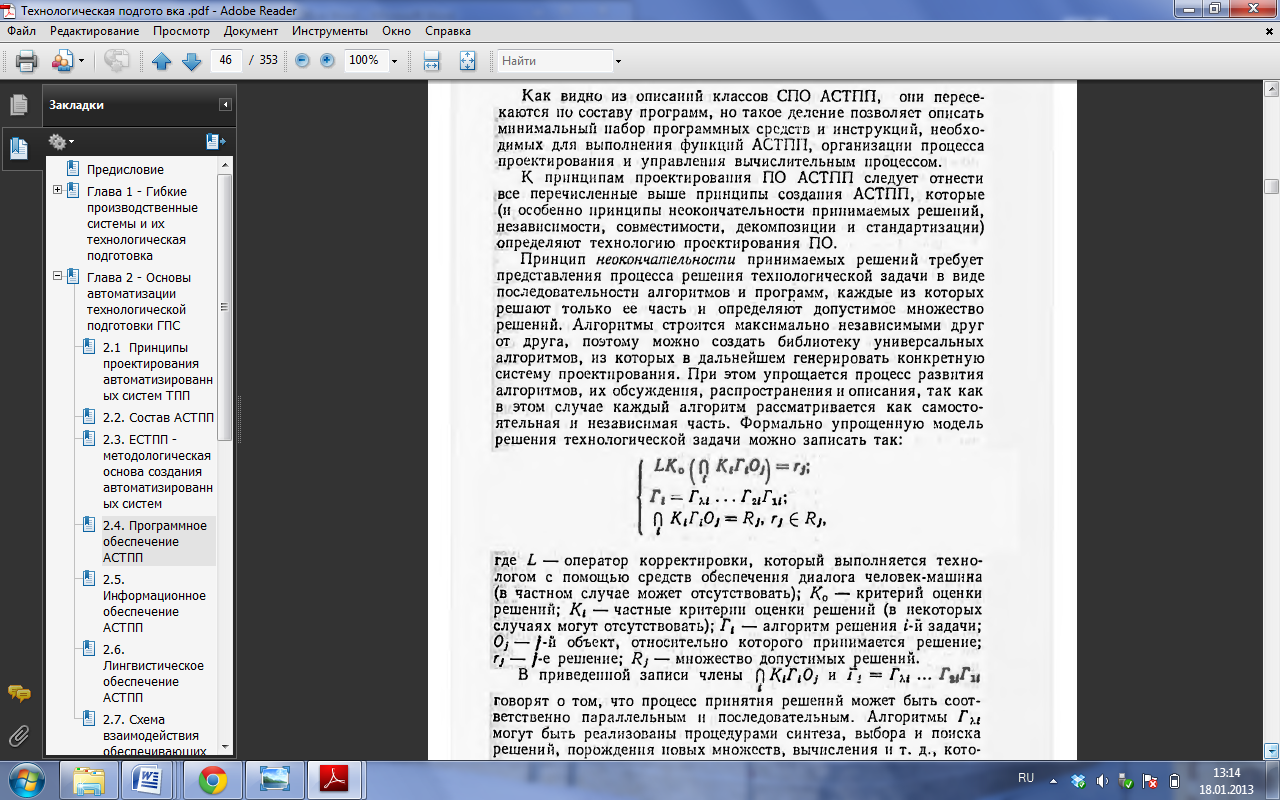The width and height of the screenshot is (1280, 800).
Task: Click the RU language indicator
Action: [1026, 777]
